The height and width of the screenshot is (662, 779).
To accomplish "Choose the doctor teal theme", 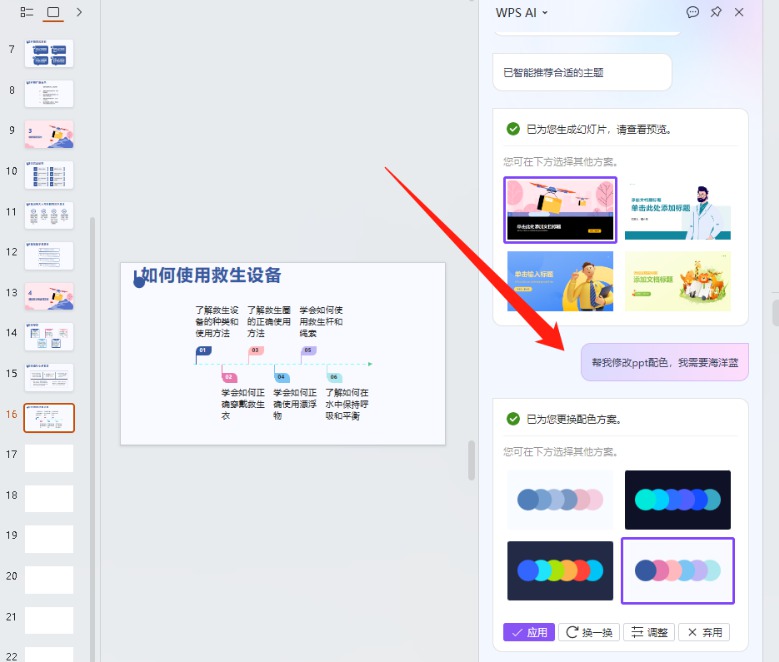I will [678, 211].
